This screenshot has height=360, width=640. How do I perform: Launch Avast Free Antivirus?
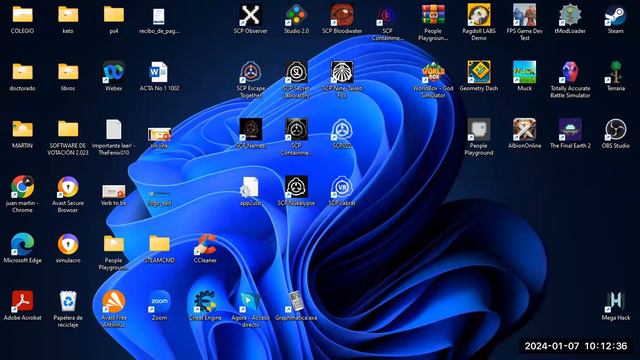pyautogui.click(x=113, y=301)
